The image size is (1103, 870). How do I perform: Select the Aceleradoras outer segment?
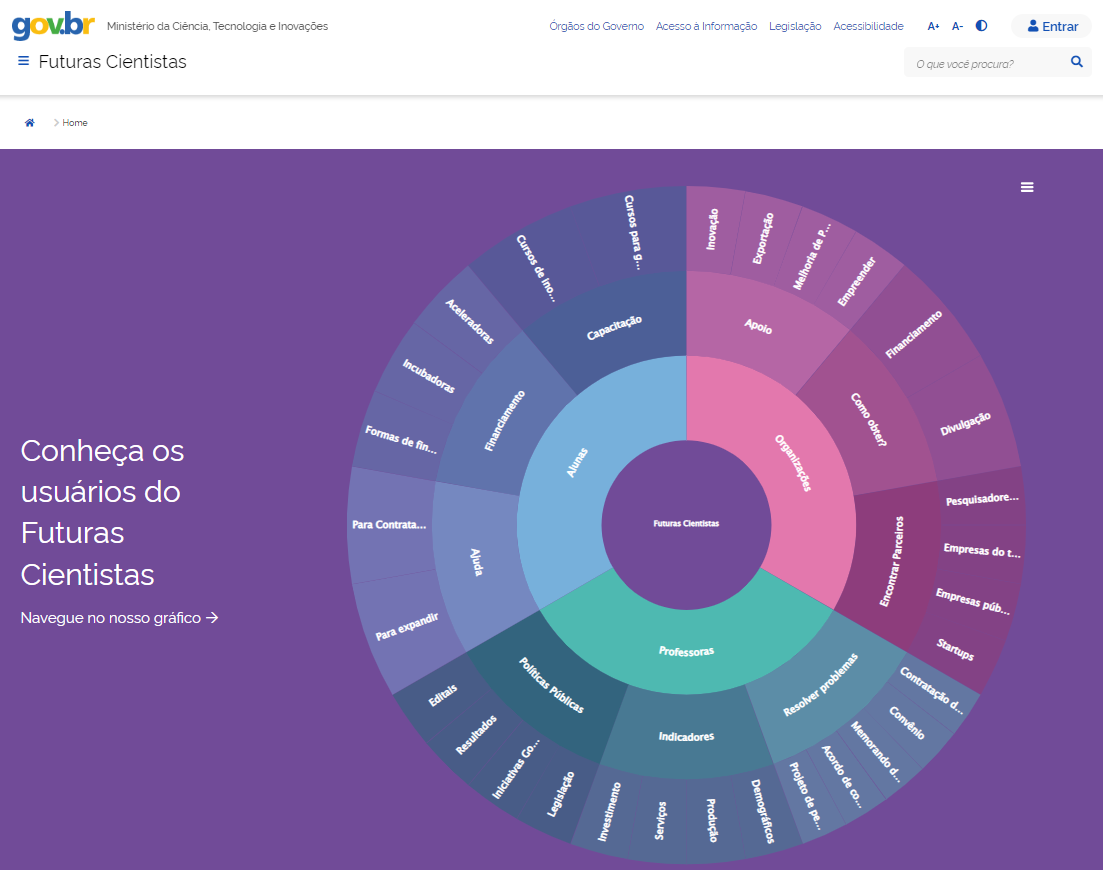click(x=469, y=321)
